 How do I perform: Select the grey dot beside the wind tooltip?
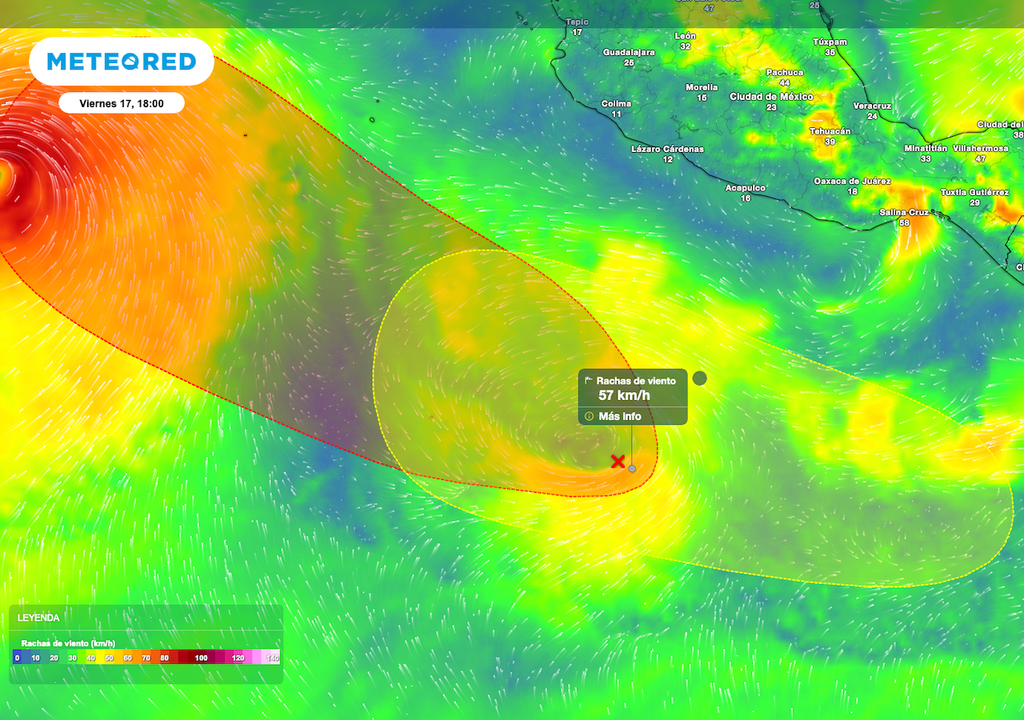(699, 378)
